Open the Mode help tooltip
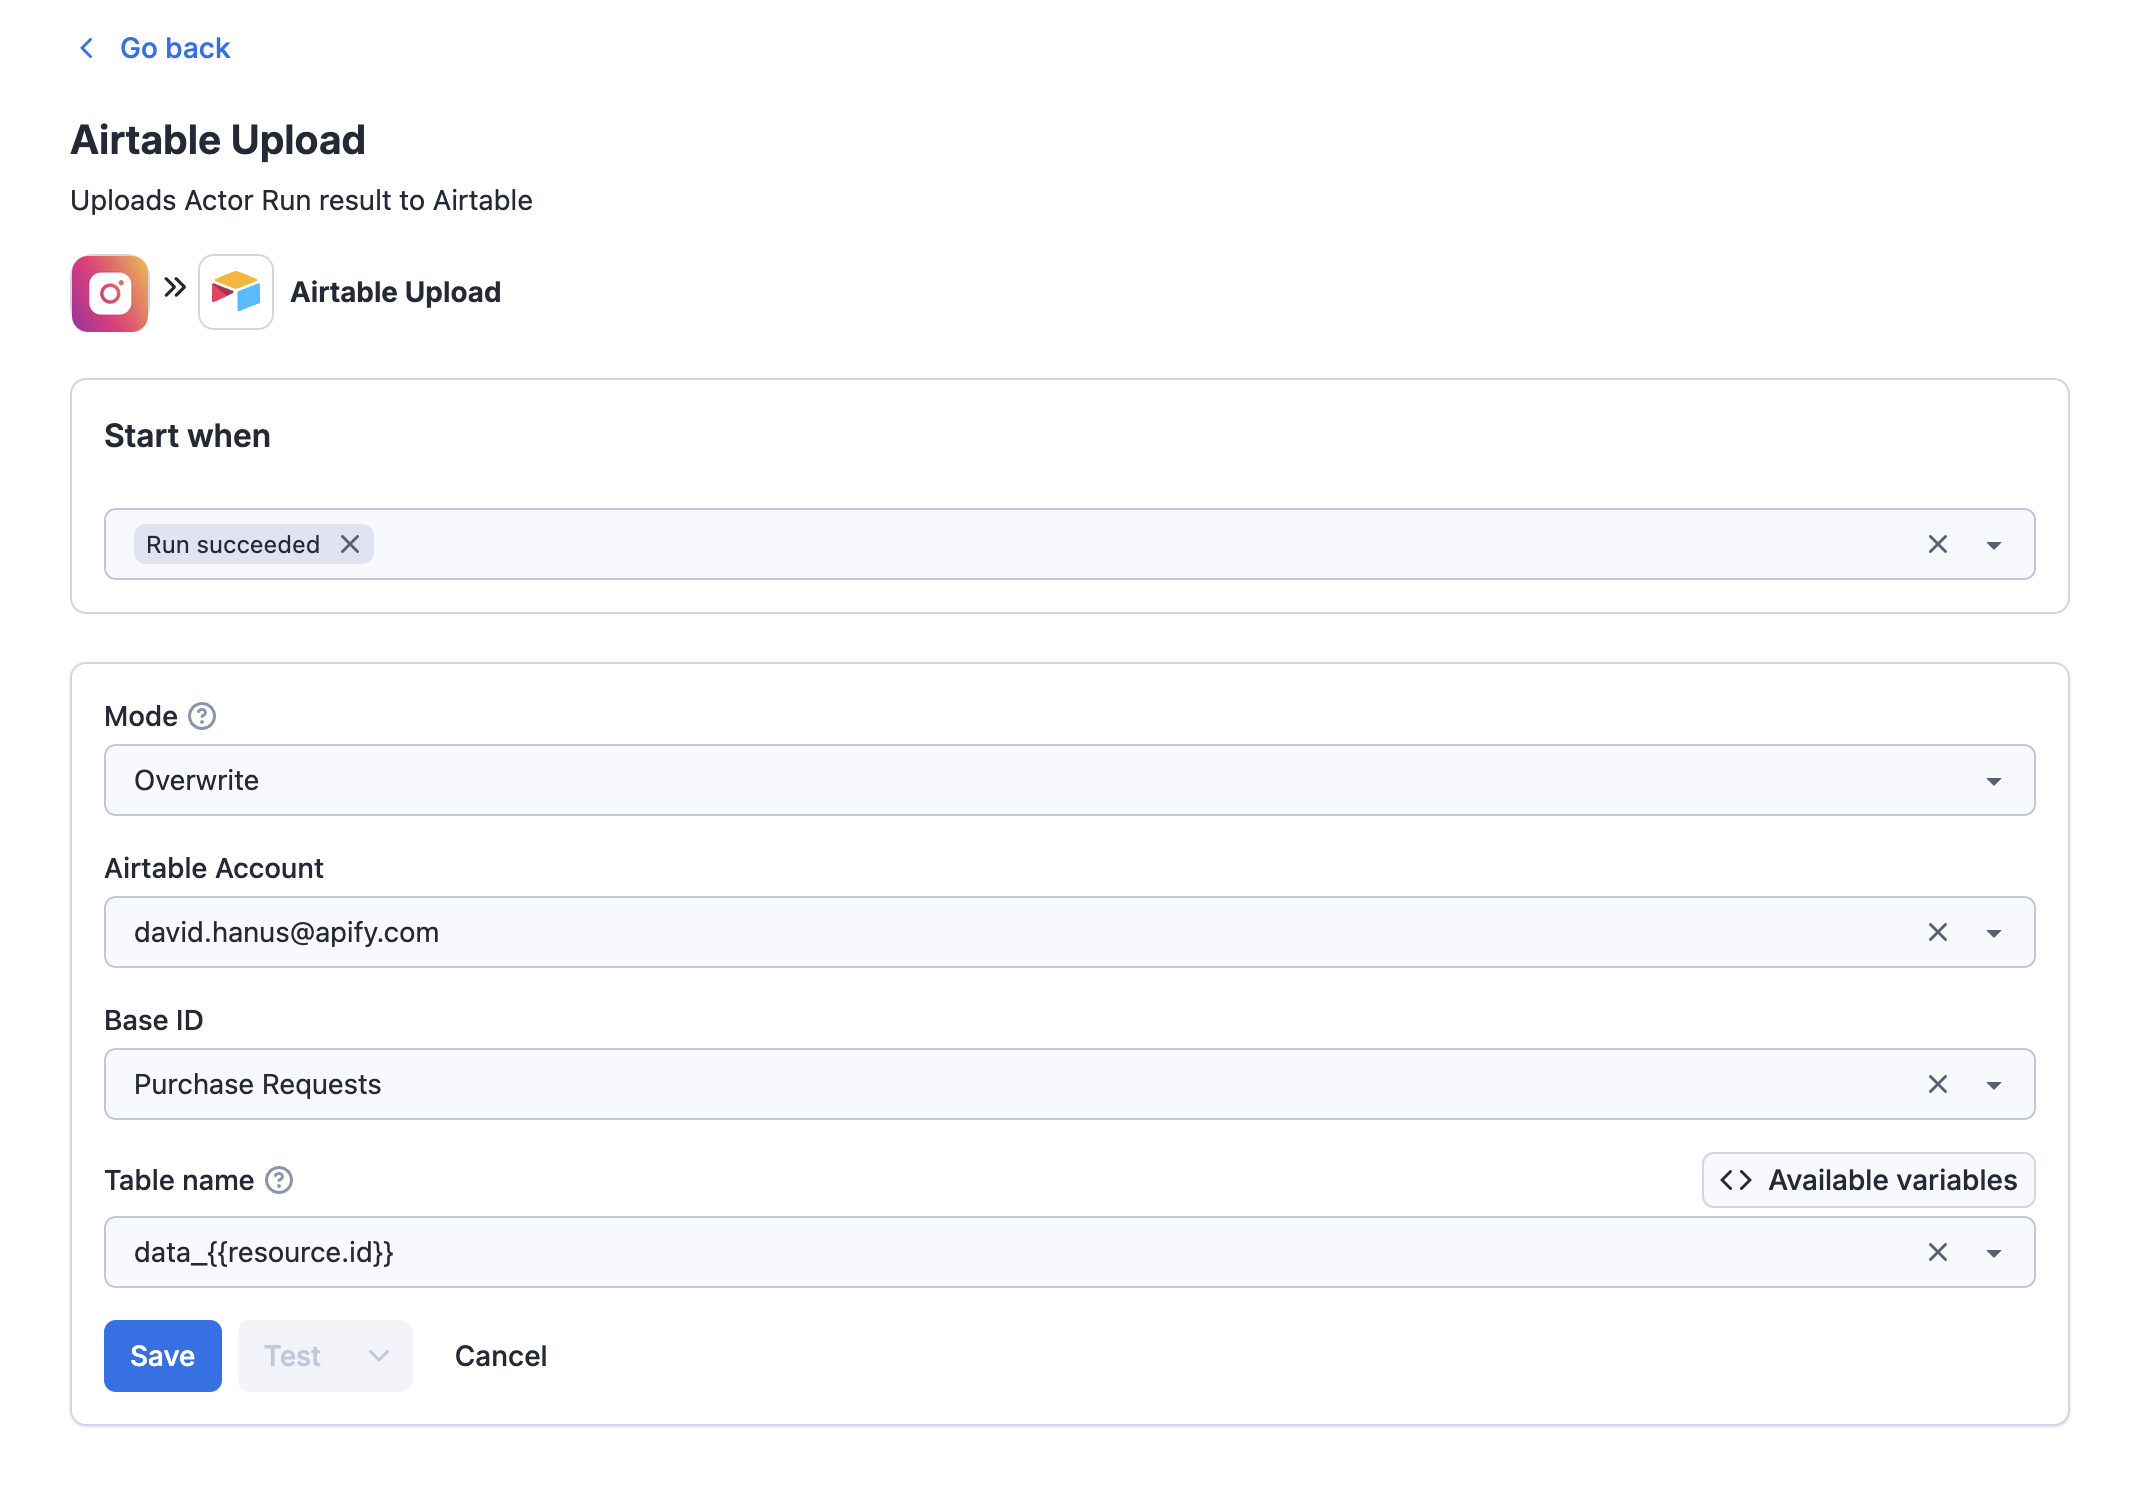This screenshot has height=1506, width=2144. click(202, 714)
